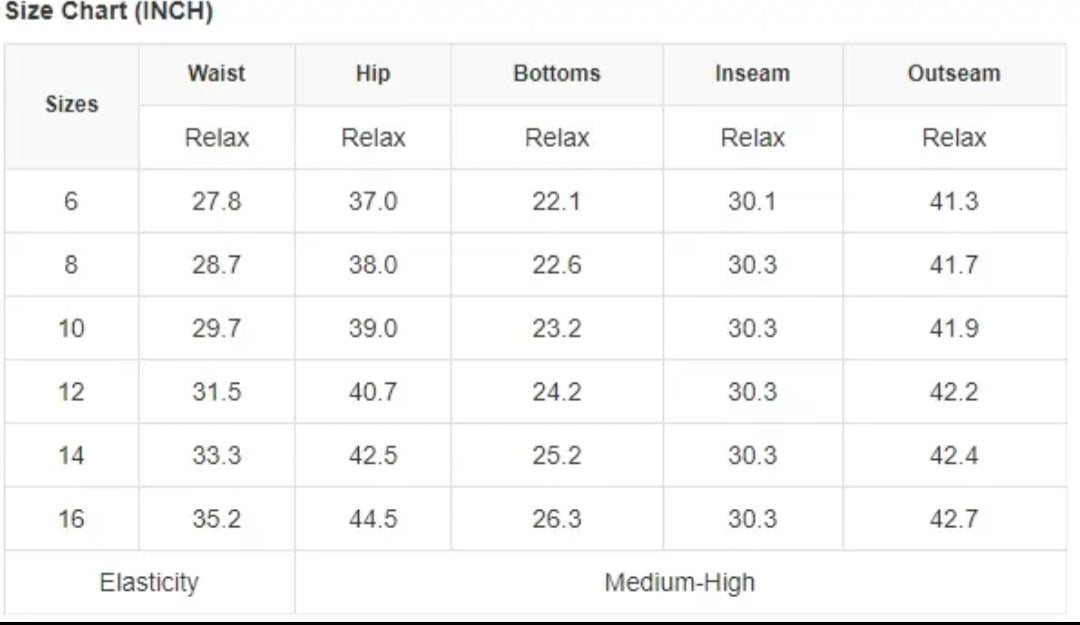Click the Inseam column header

(x=752, y=74)
